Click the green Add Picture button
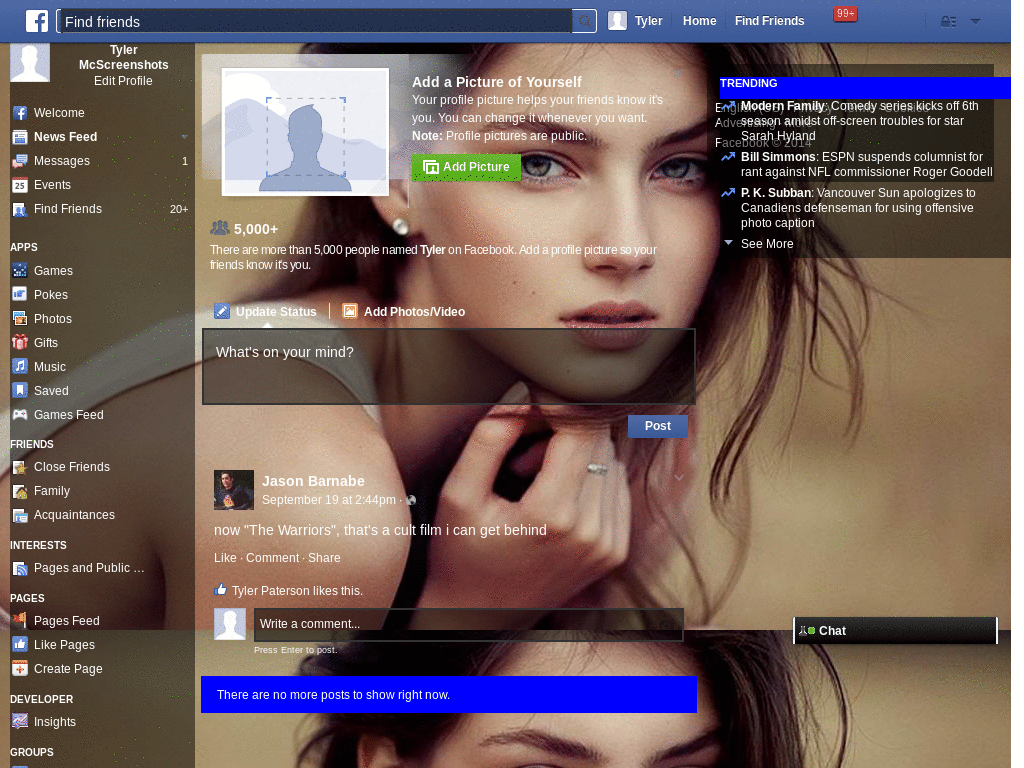The image size is (1024, 768). 466,167
